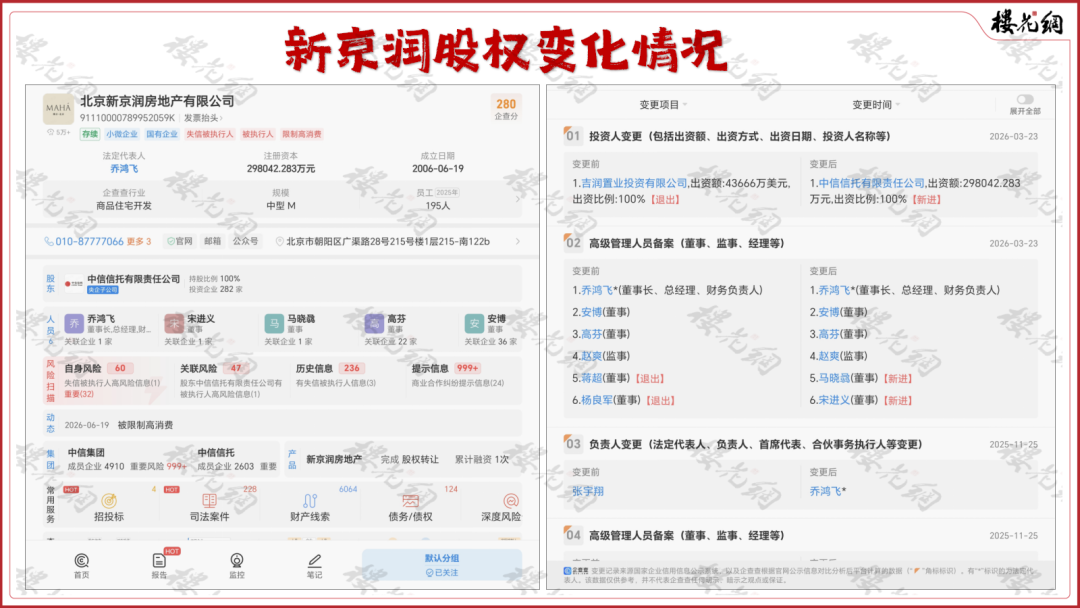Screen dimensions: 1080x608
Task: Click the 存续 status tag
Action: pos(90,134)
